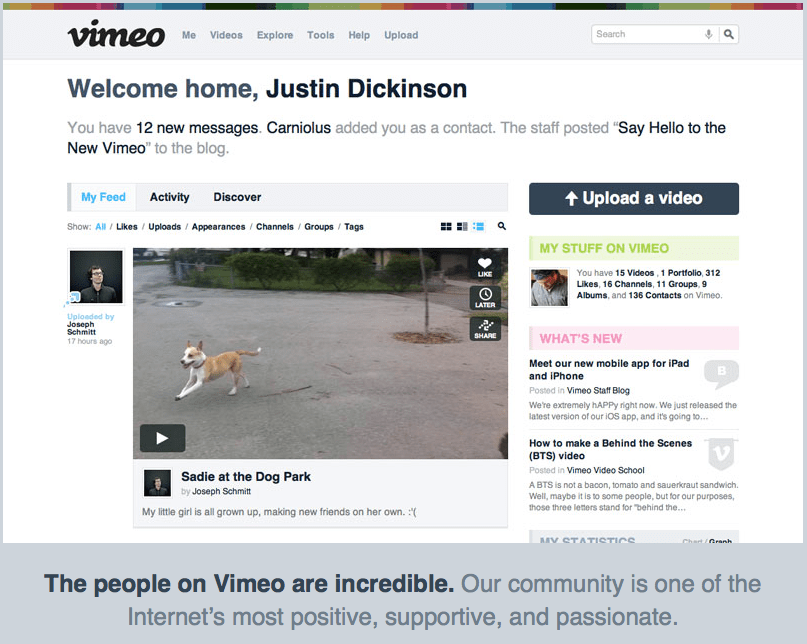Open the Explore menu in the navigation
Viewport: 807px width, 644px height.
(x=274, y=35)
